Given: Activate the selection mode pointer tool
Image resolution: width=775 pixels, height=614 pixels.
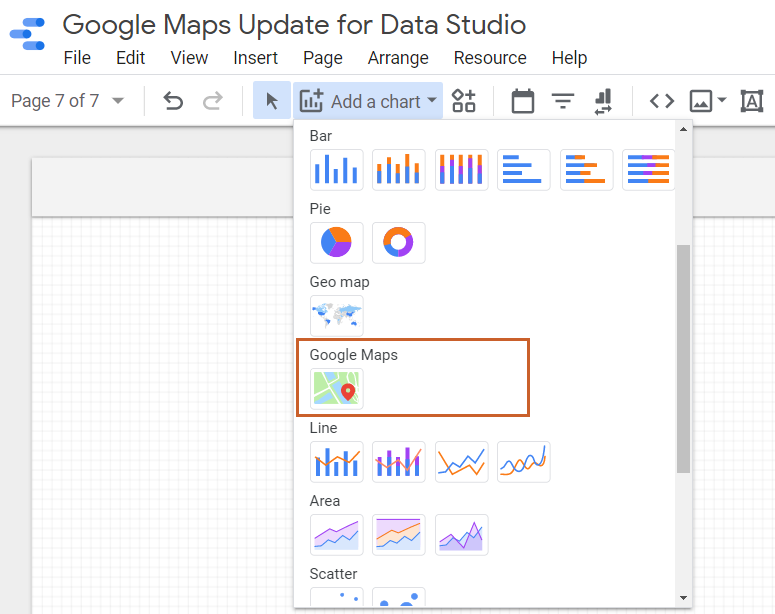Looking at the screenshot, I should [272, 101].
